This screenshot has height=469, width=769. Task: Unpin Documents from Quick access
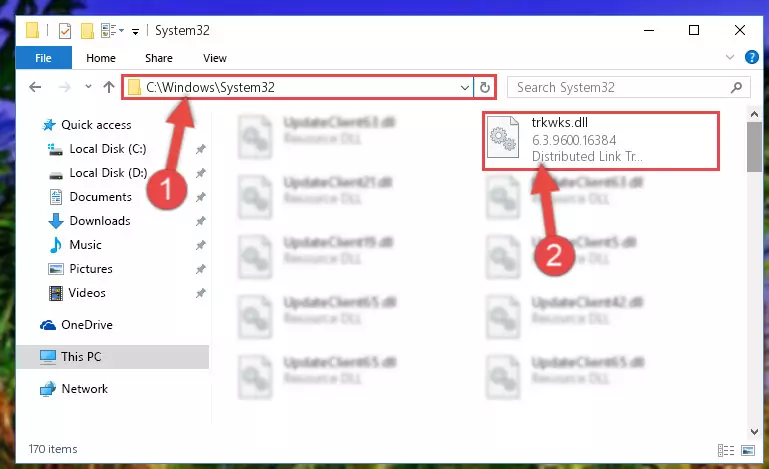200,197
